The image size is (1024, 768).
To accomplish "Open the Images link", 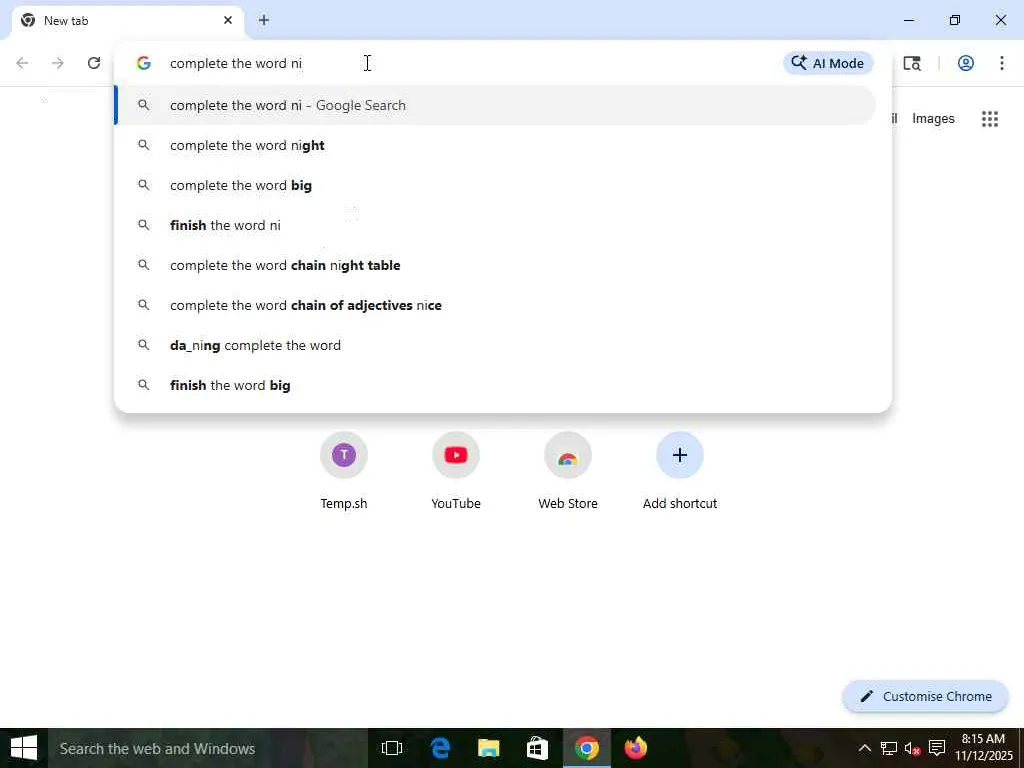I will [933, 119].
